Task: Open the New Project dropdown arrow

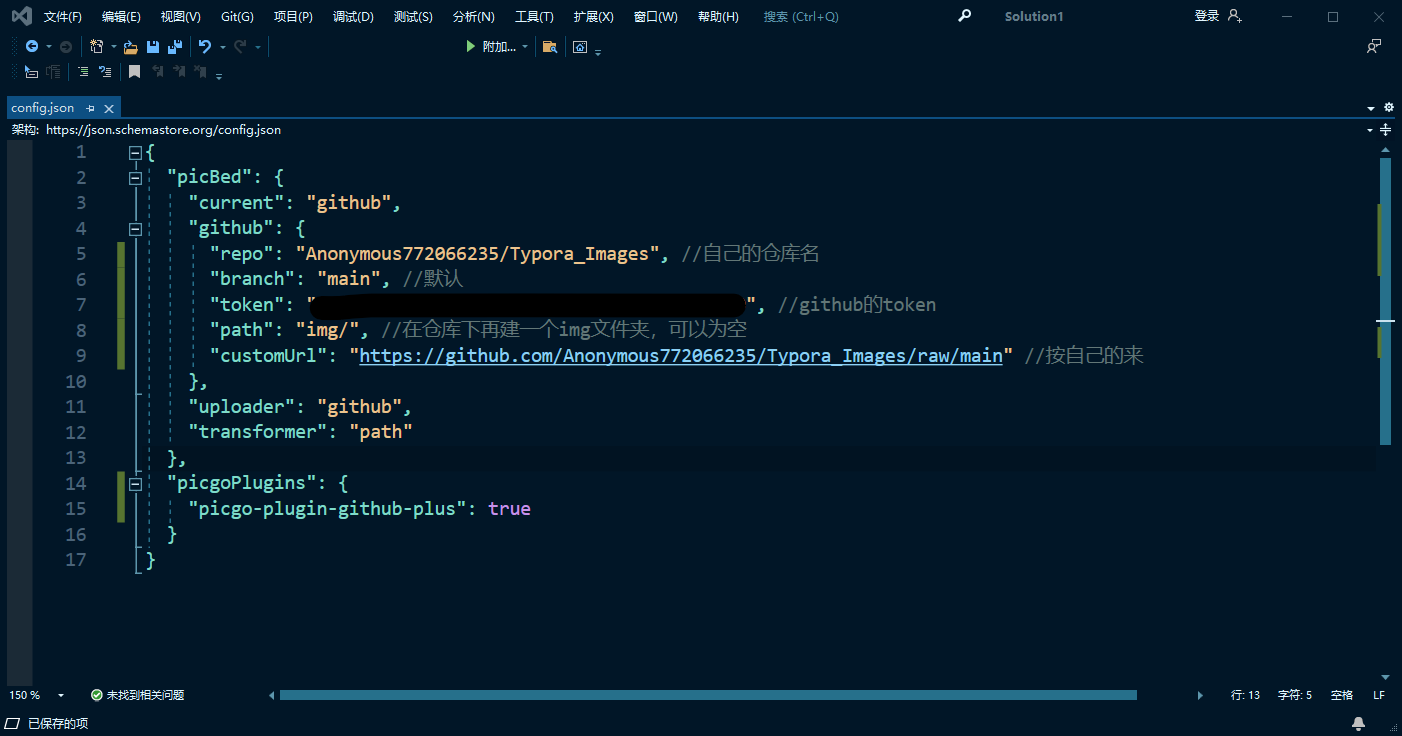Action: tap(113, 47)
